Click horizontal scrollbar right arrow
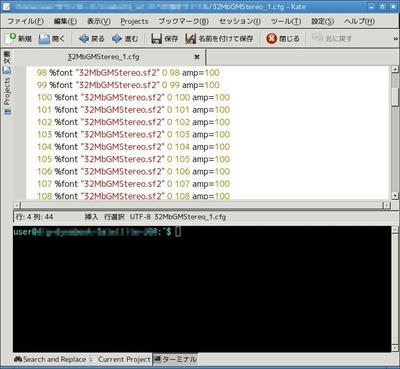 pyautogui.click(x=386, y=205)
